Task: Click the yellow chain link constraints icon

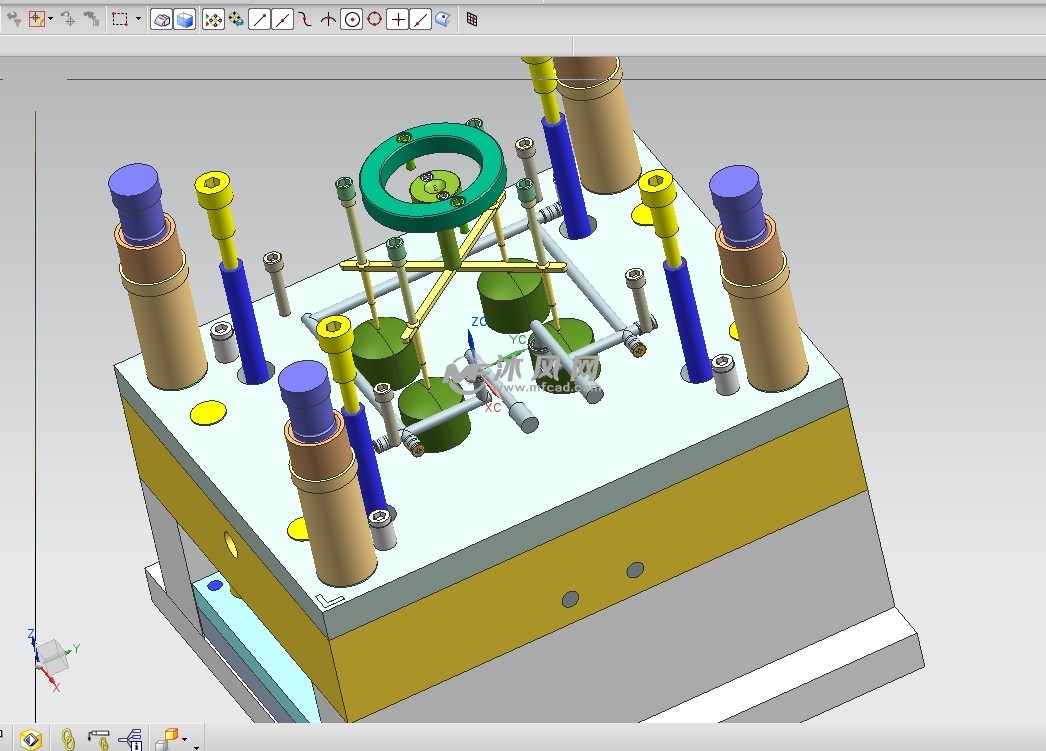Action: coord(68,739)
